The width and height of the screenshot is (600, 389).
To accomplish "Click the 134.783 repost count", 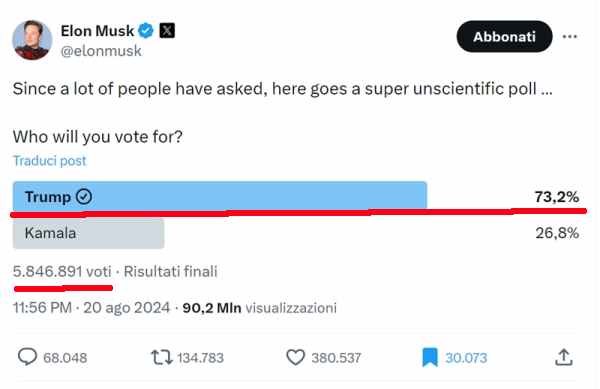I will [201, 358].
